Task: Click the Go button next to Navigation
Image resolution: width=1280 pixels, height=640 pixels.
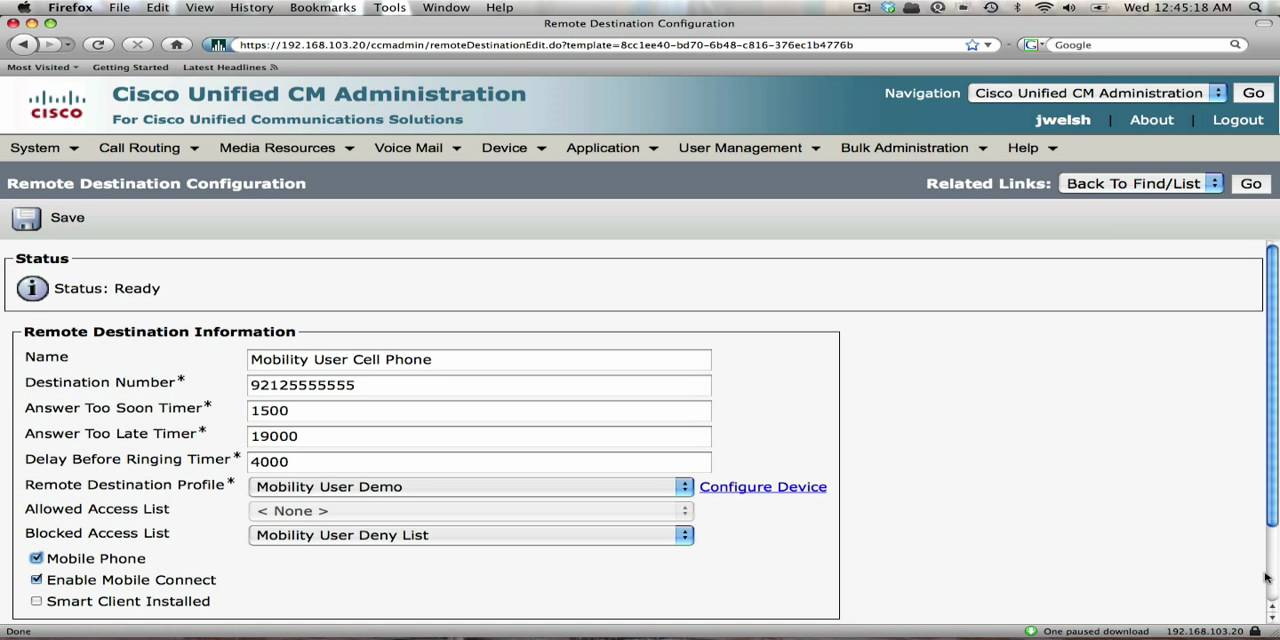Action: 1254,93
